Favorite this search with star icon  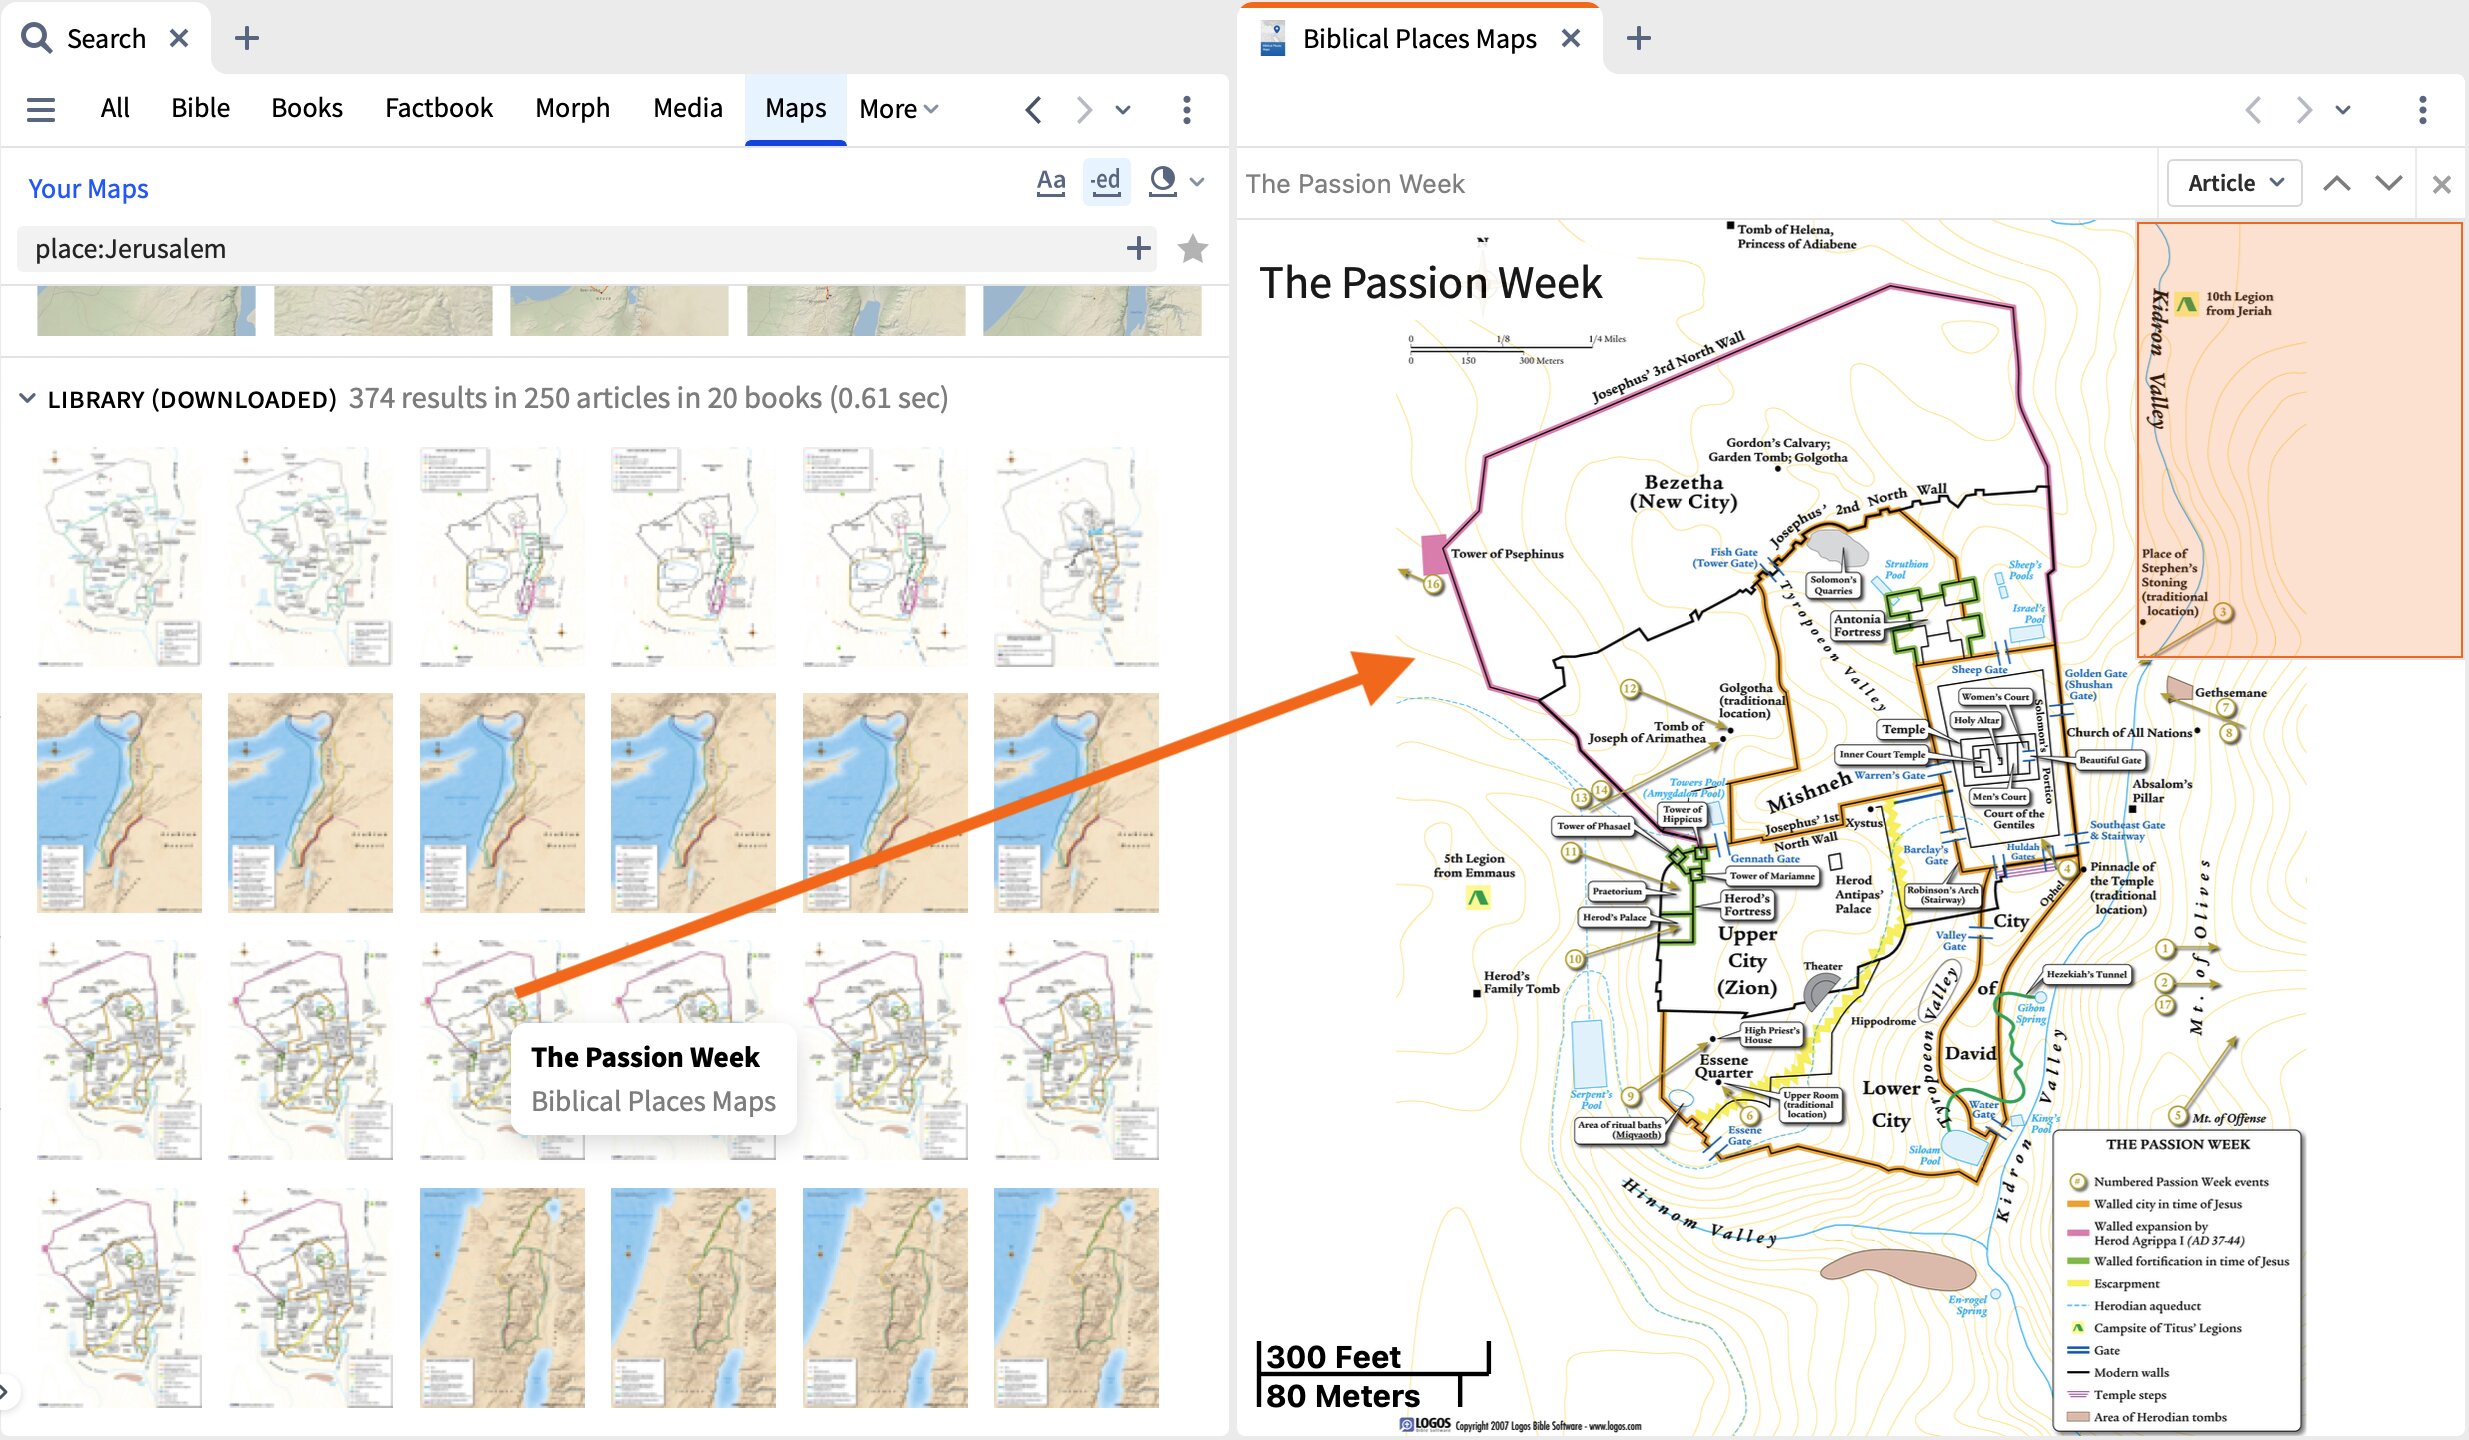(1192, 248)
